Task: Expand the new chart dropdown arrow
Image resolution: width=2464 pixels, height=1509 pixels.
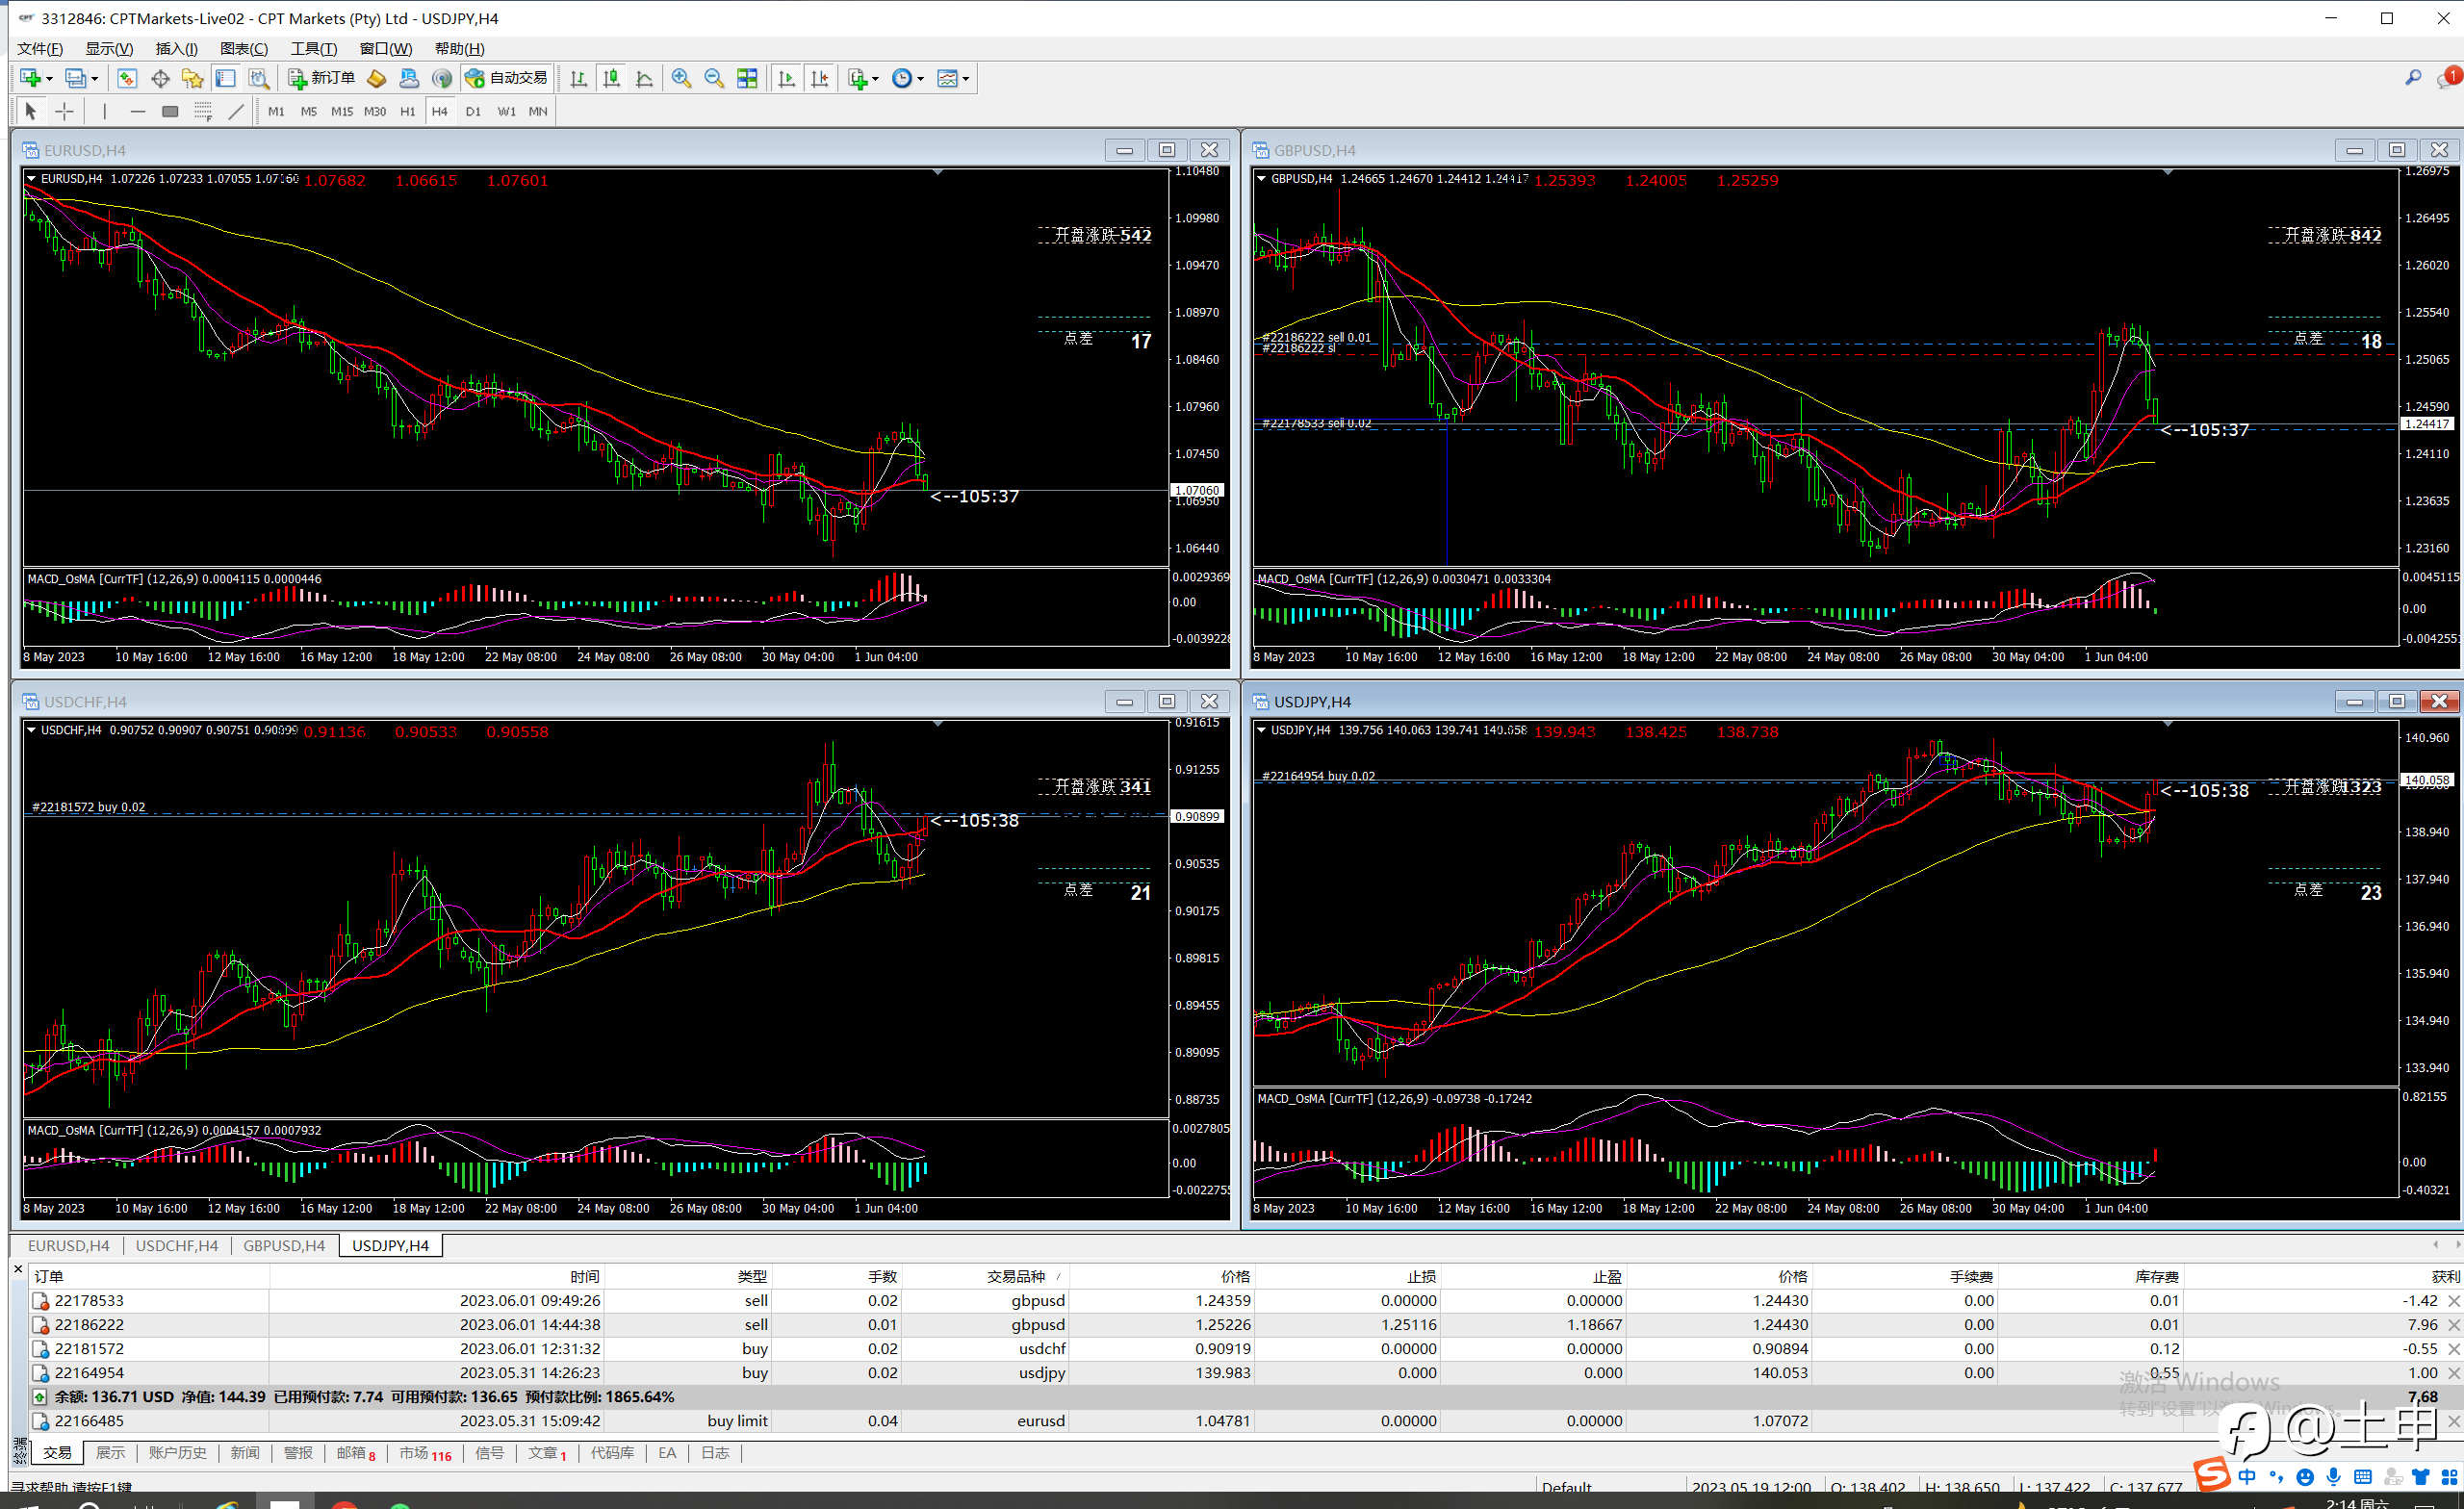Action: tap(49, 79)
